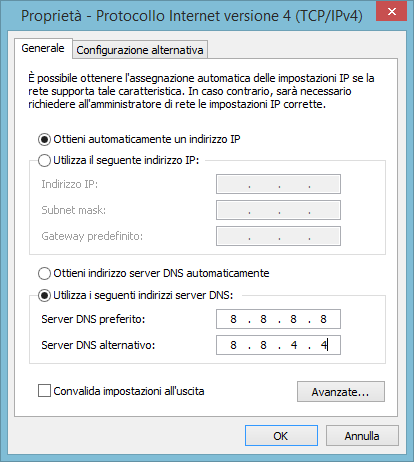
Task: Click the Server DNS alternativo field
Action: [278, 345]
